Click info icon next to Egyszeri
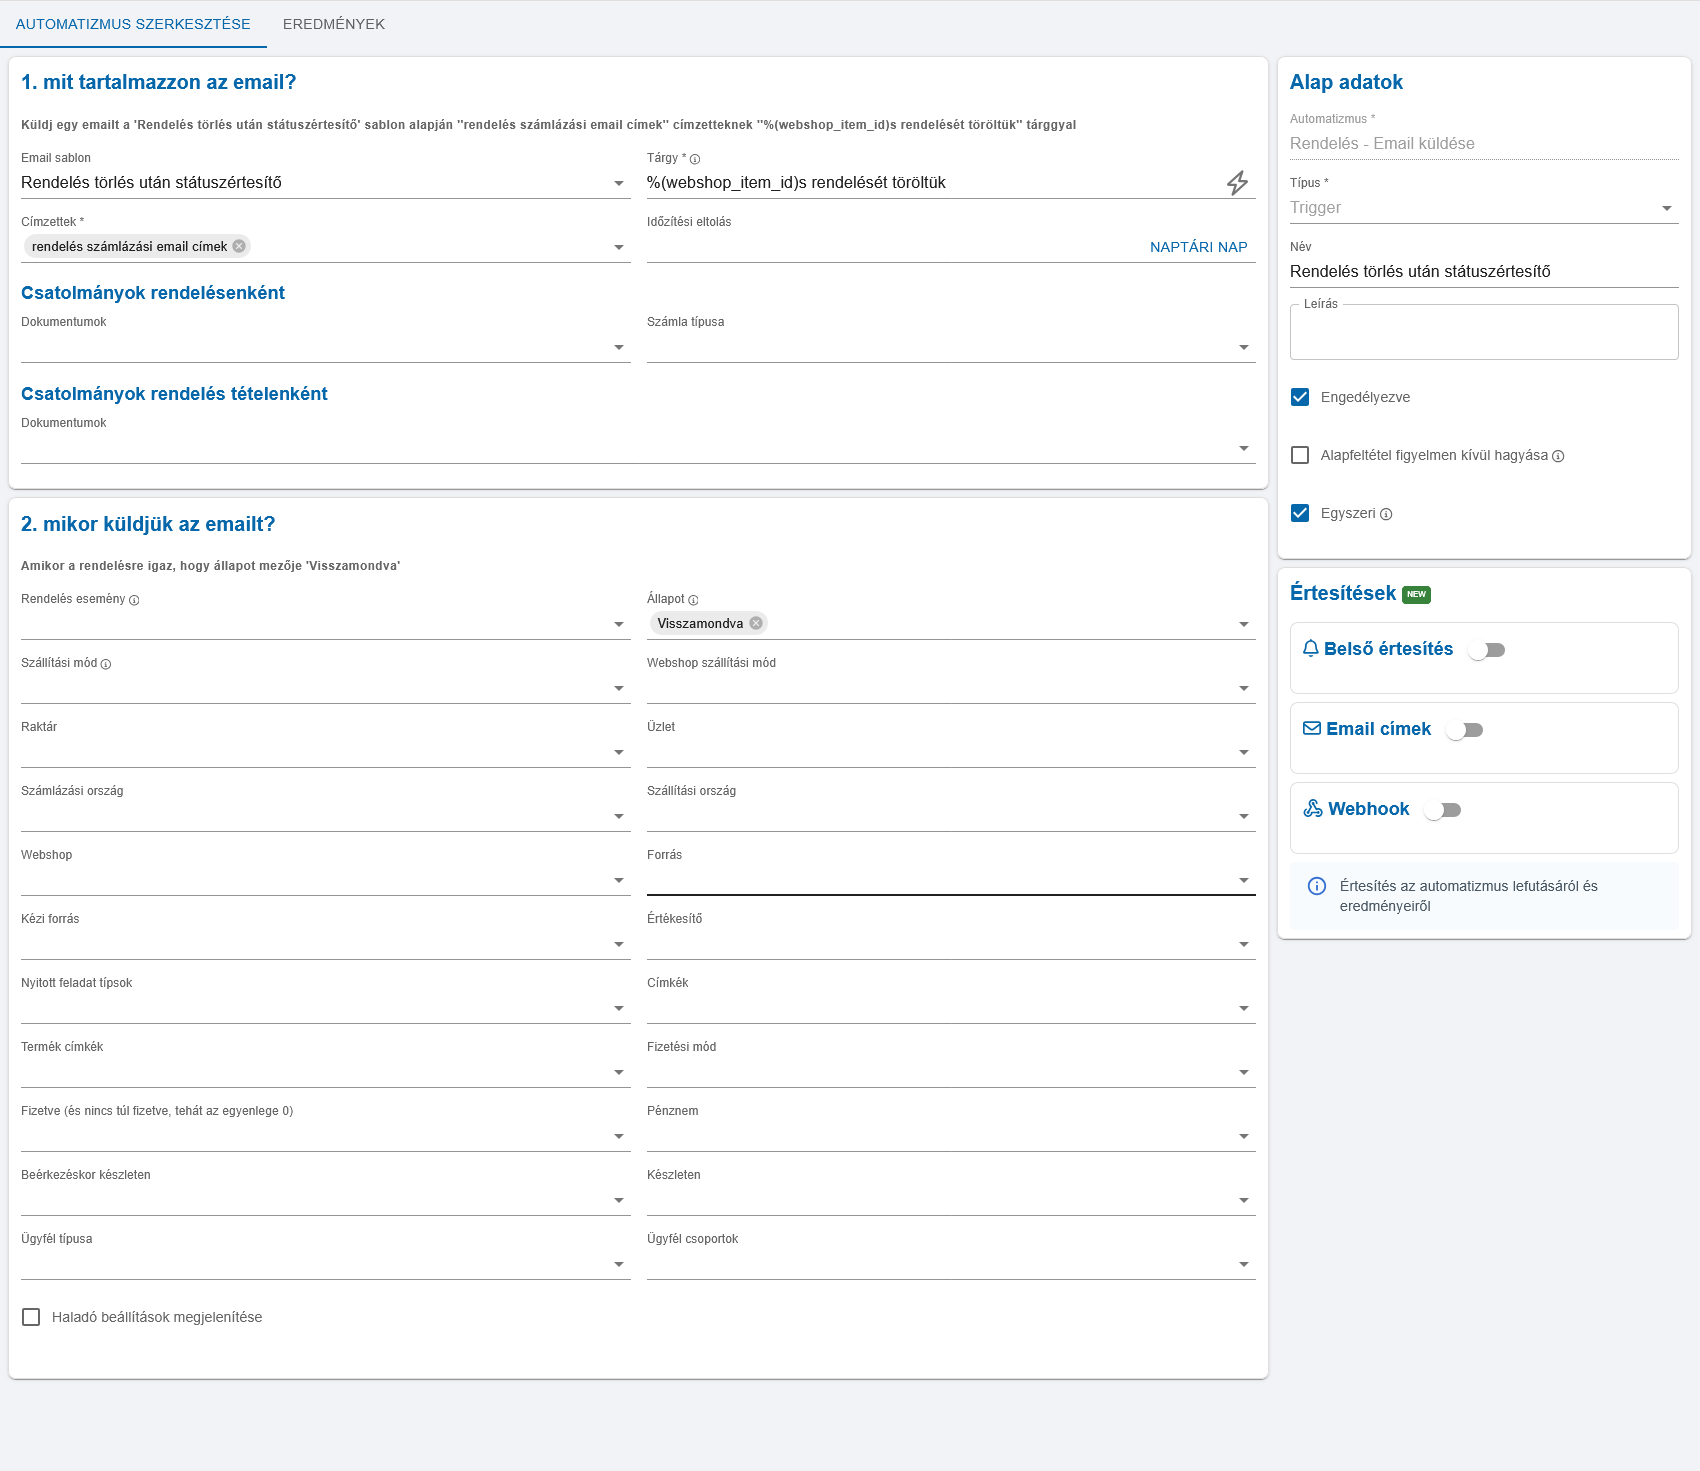 pyautogui.click(x=1386, y=514)
